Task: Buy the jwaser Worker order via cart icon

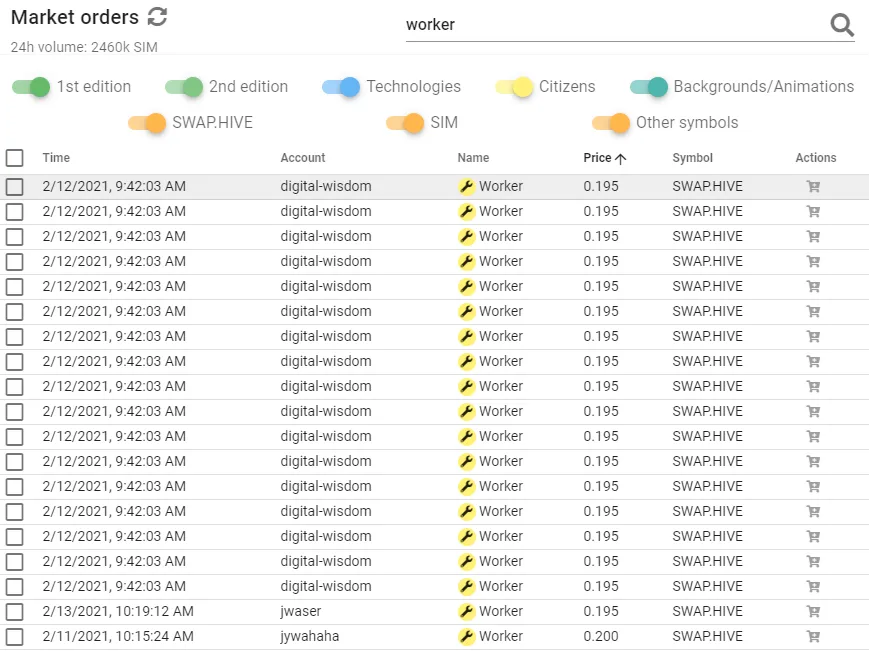Action: click(813, 611)
